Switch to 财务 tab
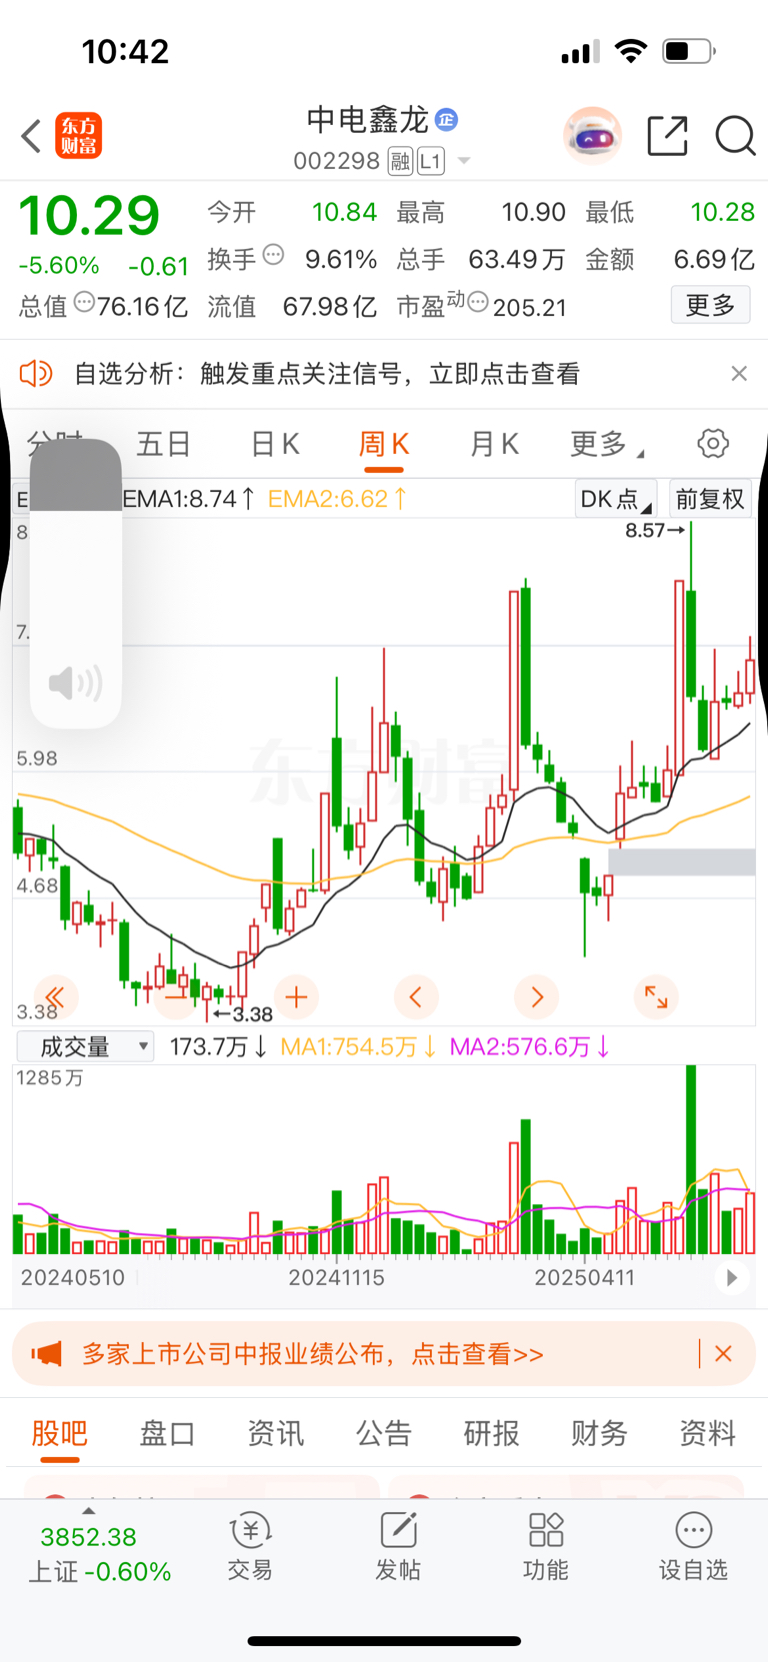This screenshot has height=1663, width=768. 600,1434
